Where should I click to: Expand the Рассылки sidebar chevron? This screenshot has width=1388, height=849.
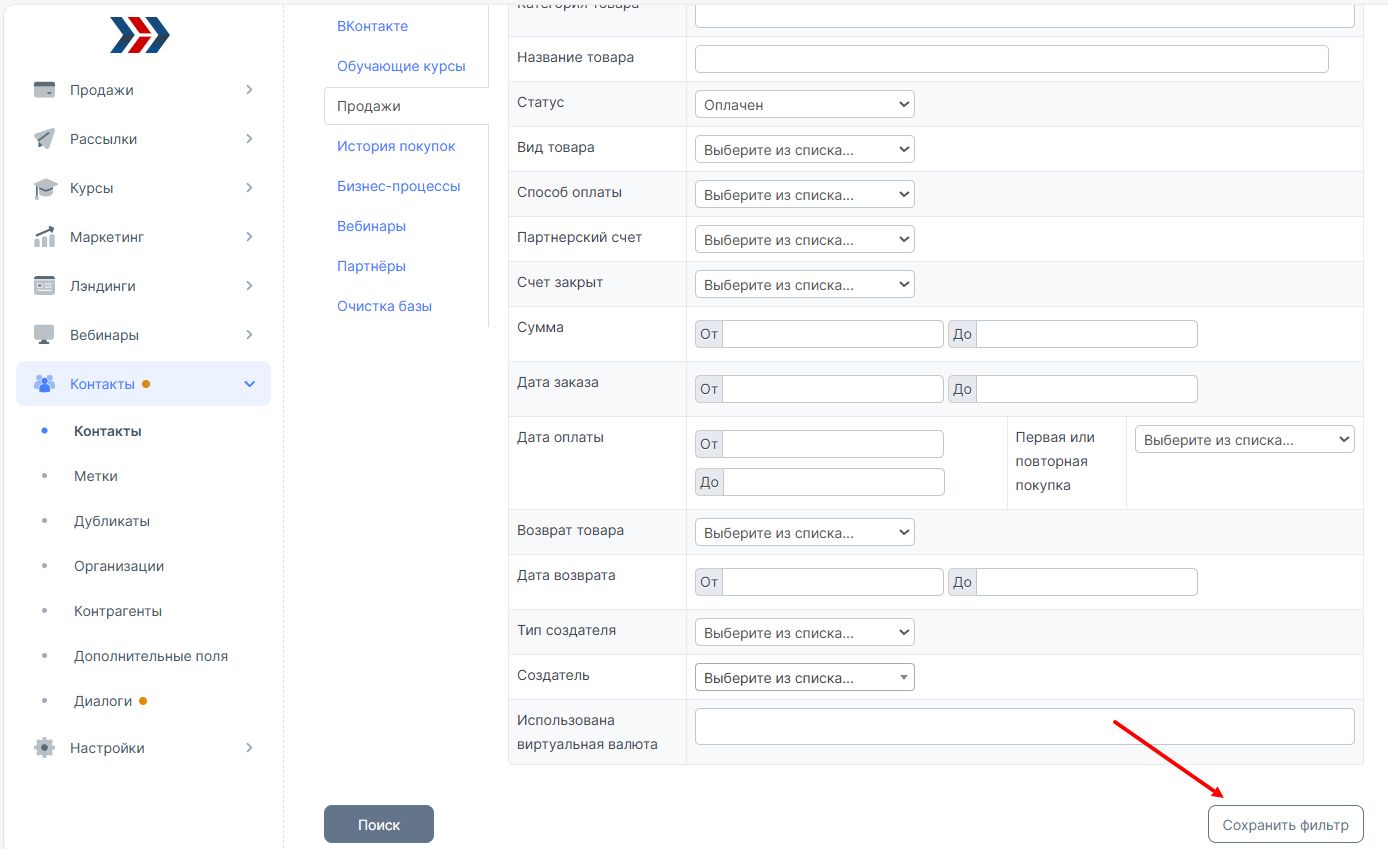(x=249, y=139)
